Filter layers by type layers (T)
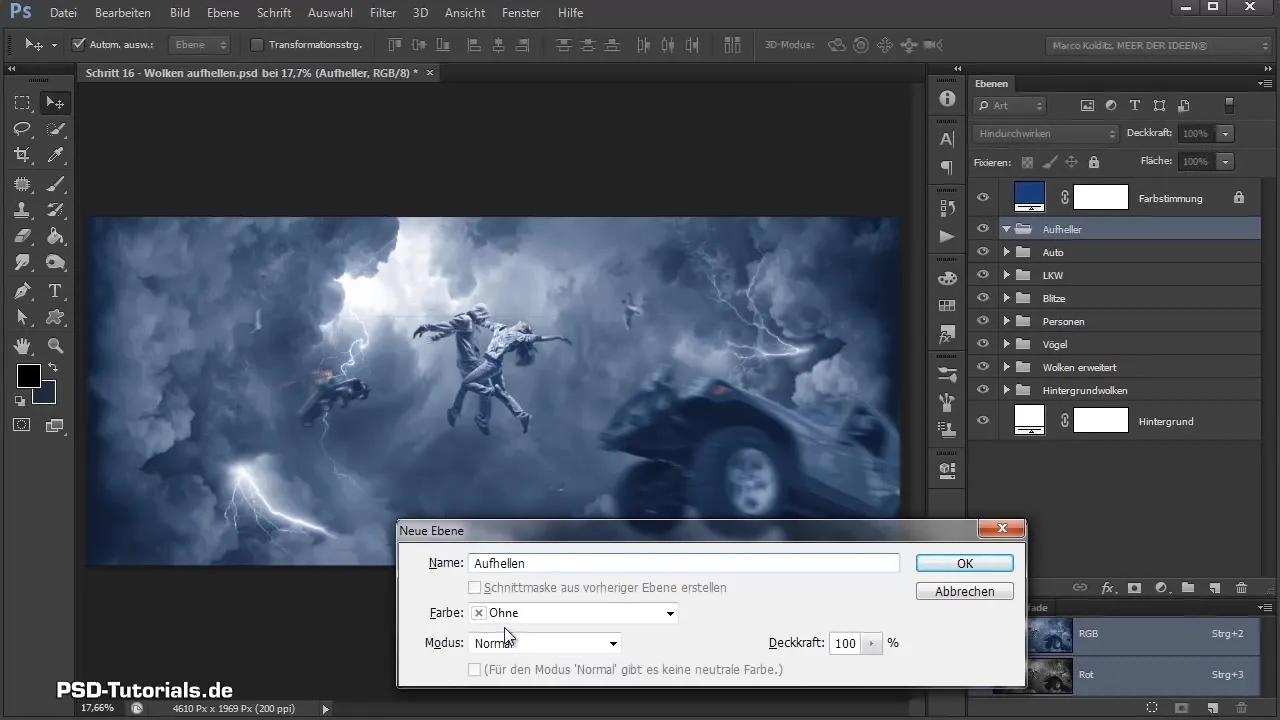 click(1135, 105)
